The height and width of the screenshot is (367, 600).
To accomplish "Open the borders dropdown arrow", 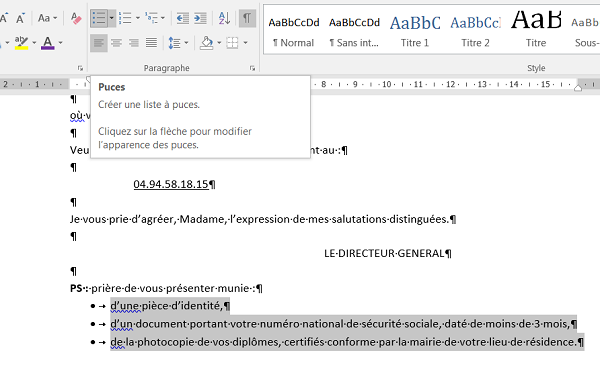I will (x=245, y=42).
